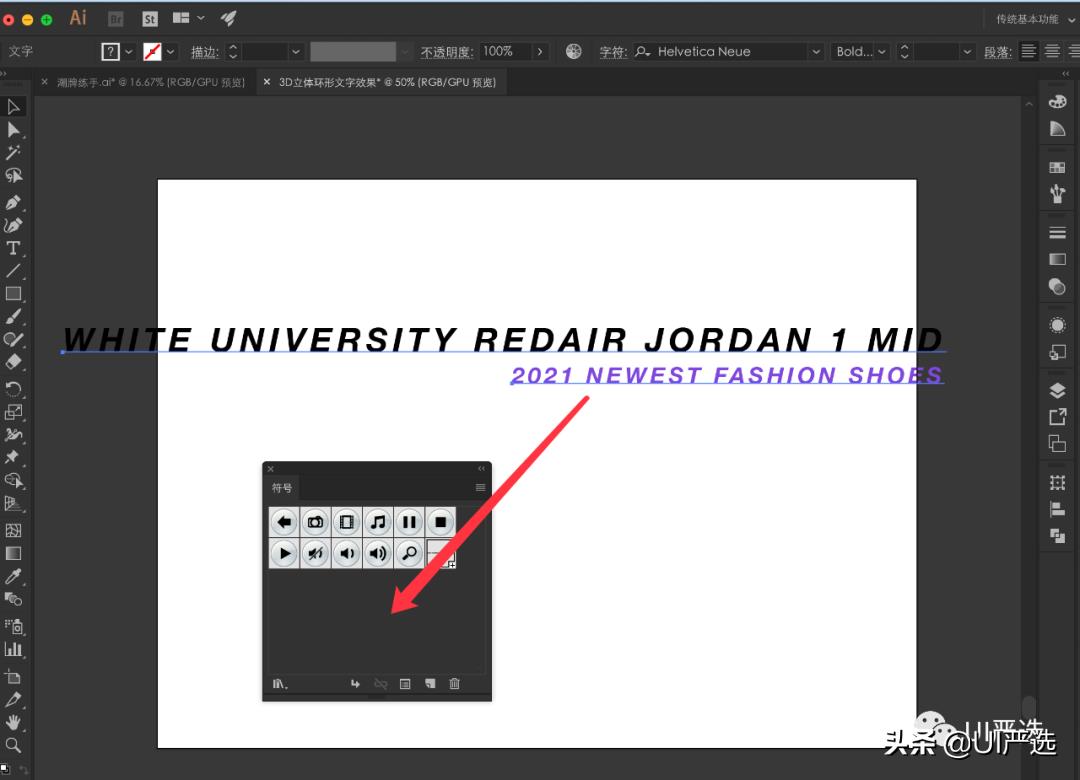1080x780 pixels.
Task: Select the Selection tool (black arrow)
Action: coord(13,107)
